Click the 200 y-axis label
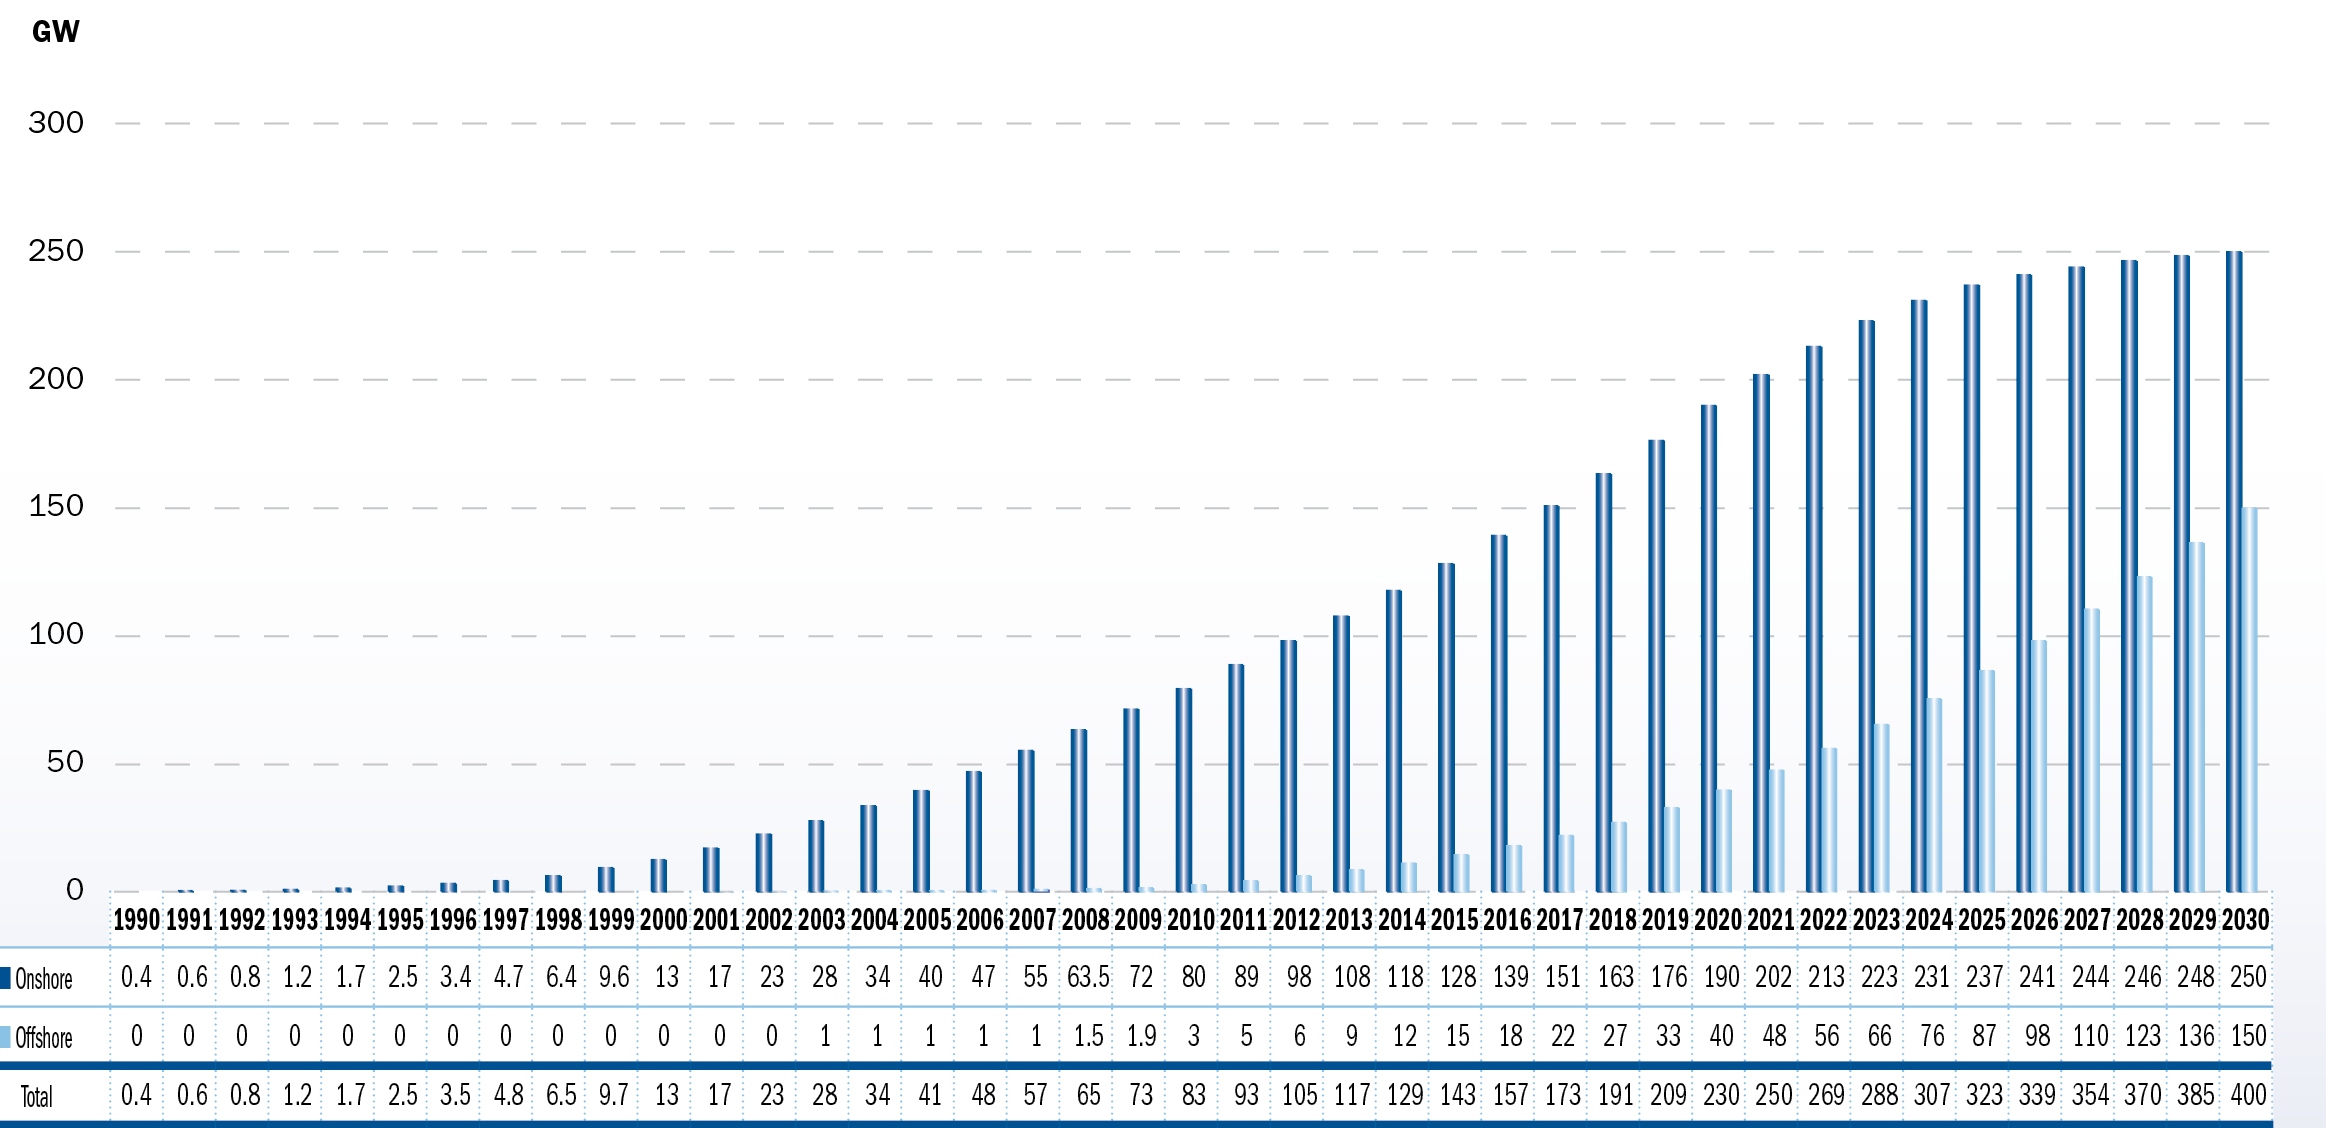The width and height of the screenshot is (2326, 1128). coord(56,379)
